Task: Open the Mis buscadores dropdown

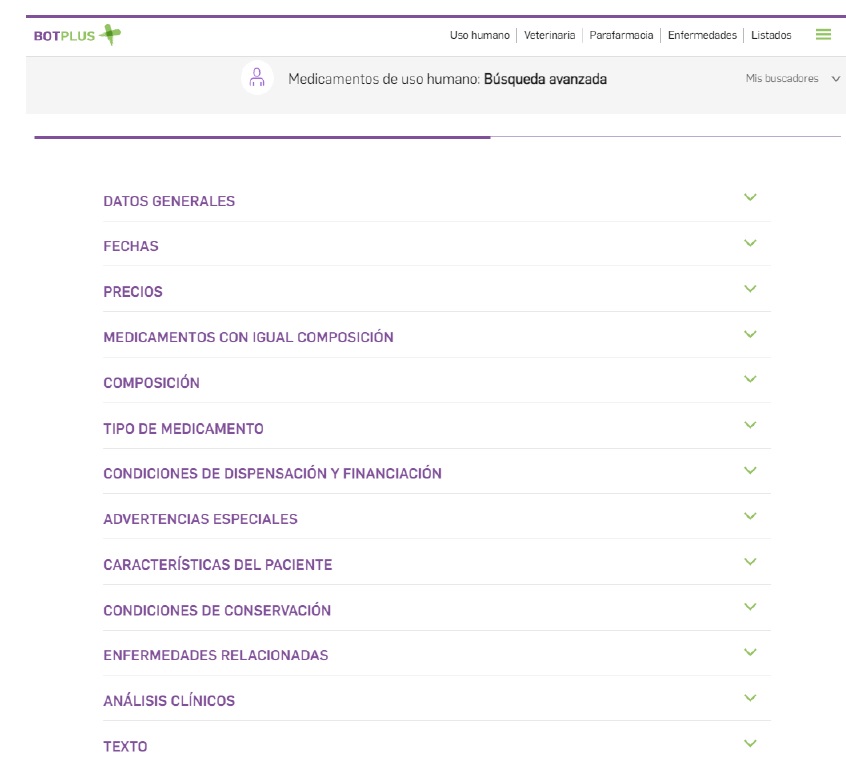Action: tap(792, 79)
